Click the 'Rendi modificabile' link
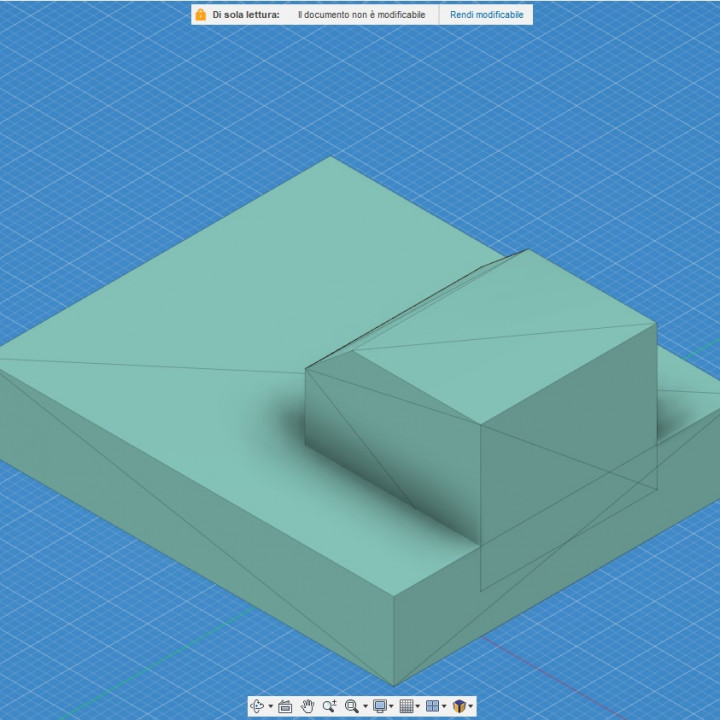The height and width of the screenshot is (720, 720). 486,15
